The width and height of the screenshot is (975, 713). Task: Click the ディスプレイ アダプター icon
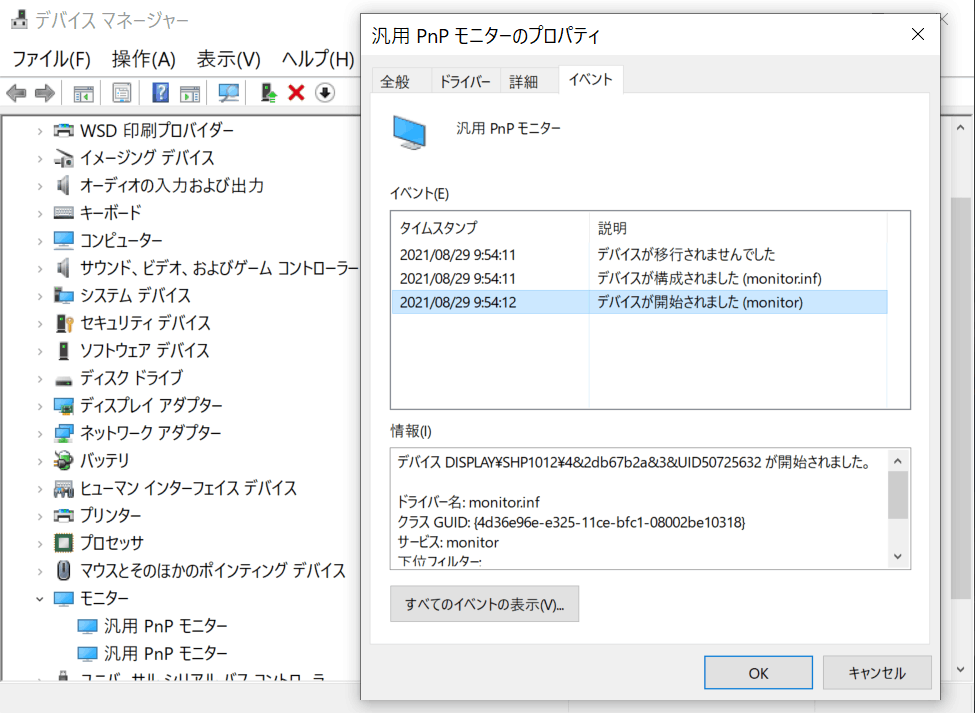tap(63, 405)
